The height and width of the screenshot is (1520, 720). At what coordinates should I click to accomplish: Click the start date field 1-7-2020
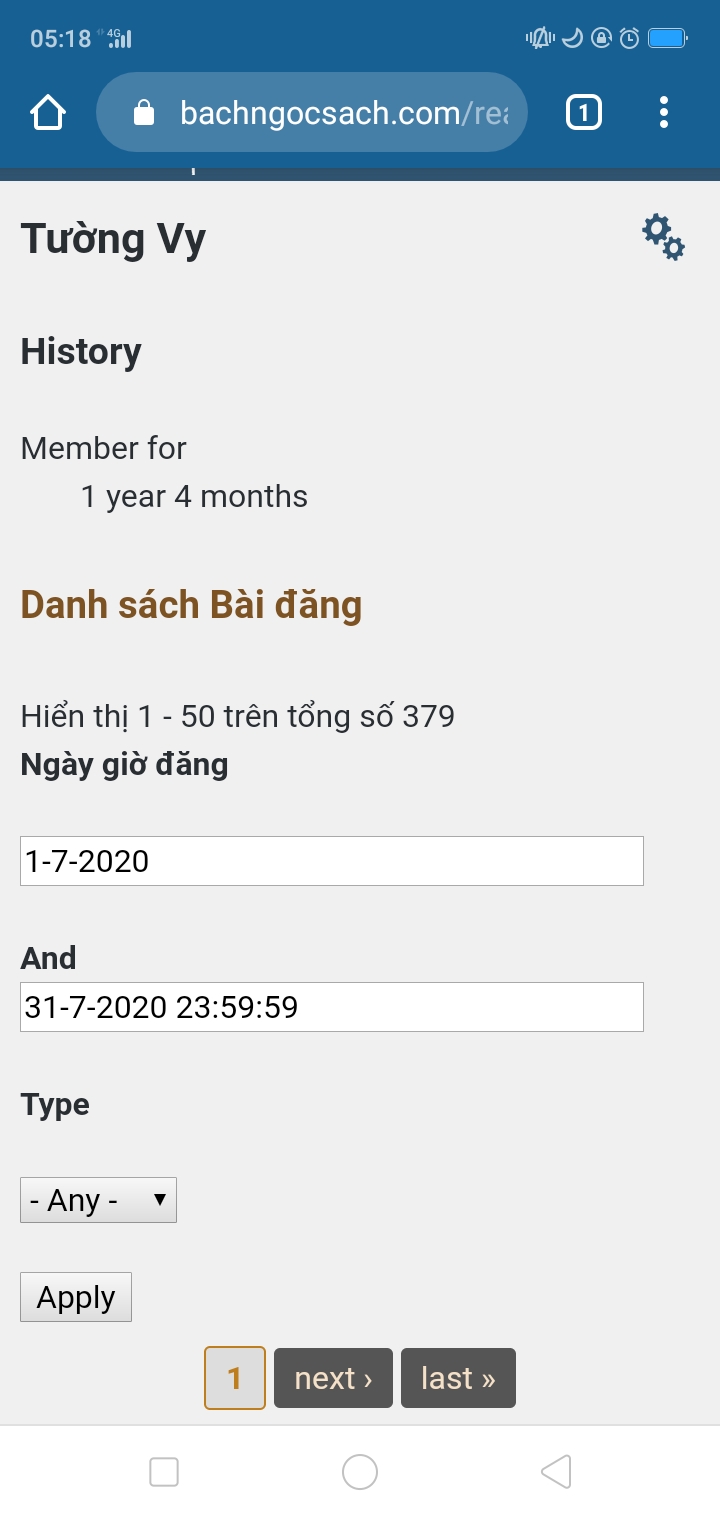coord(331,861)
